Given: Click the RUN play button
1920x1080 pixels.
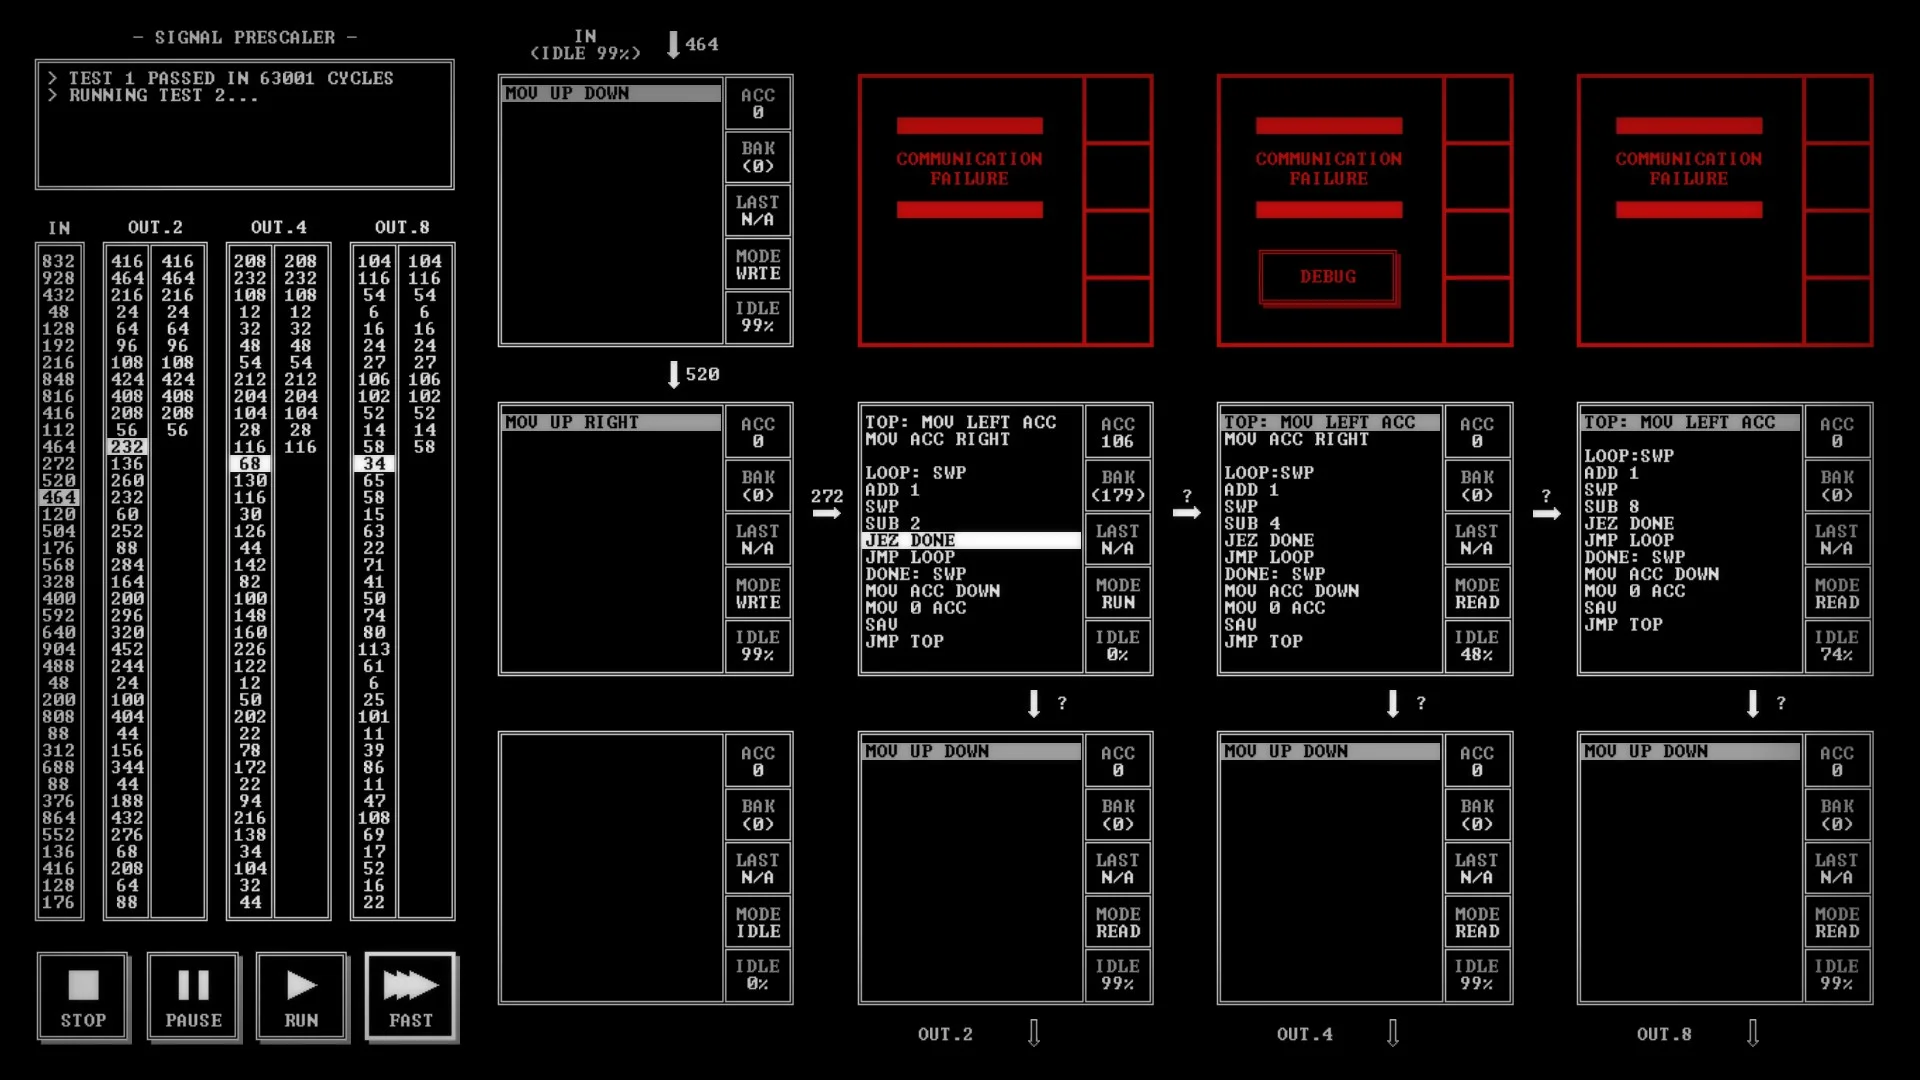Looking at the screenshot, I should pyautogui.click(x=301, y=997).
